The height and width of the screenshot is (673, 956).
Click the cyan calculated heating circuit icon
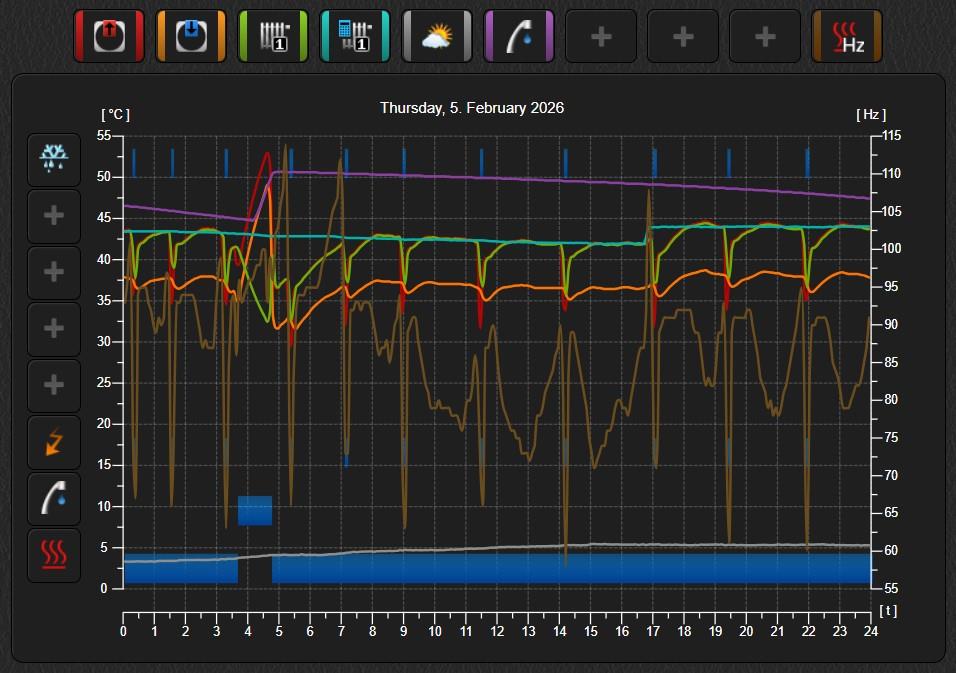pyautogui.click(x=354, y=37)
